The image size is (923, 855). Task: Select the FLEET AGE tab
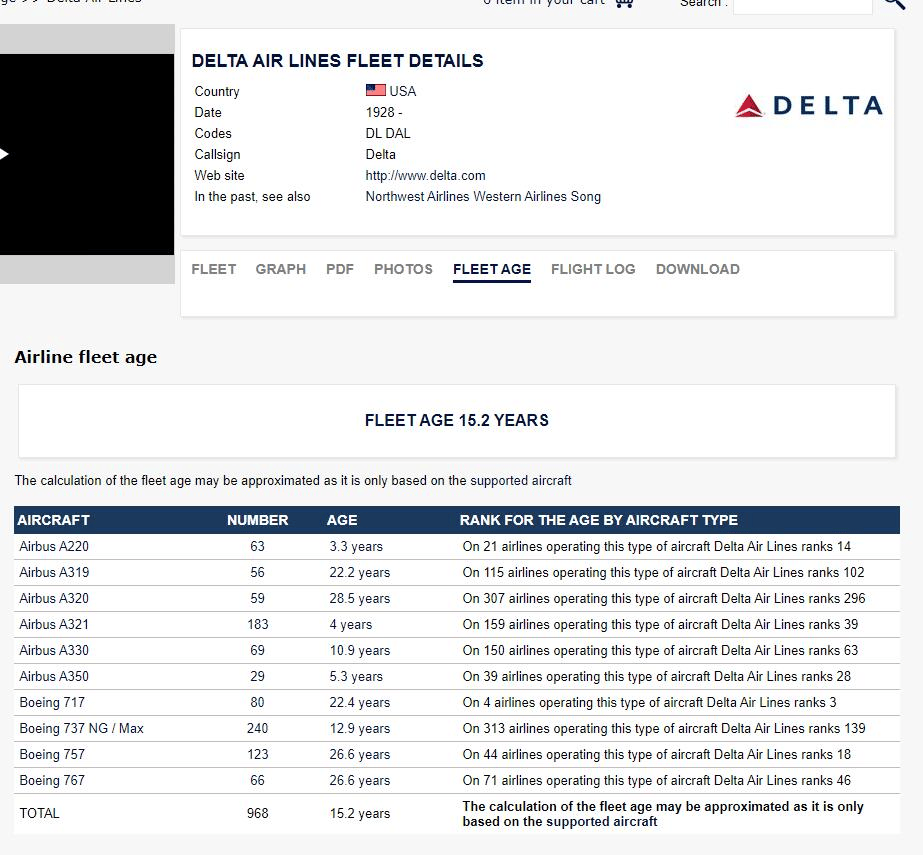(x=492, y=269)
